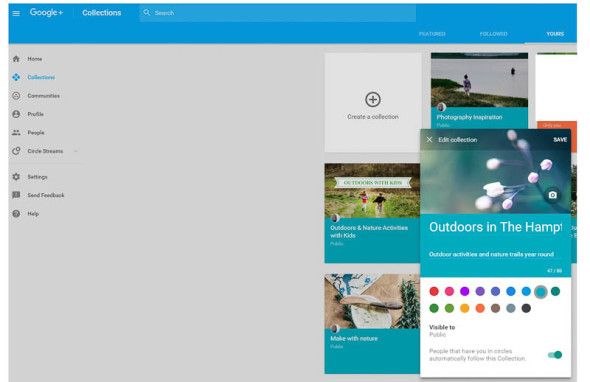Click Create a collection label
The height and width of the screenshot is (382, 590).
coord(373,117)
